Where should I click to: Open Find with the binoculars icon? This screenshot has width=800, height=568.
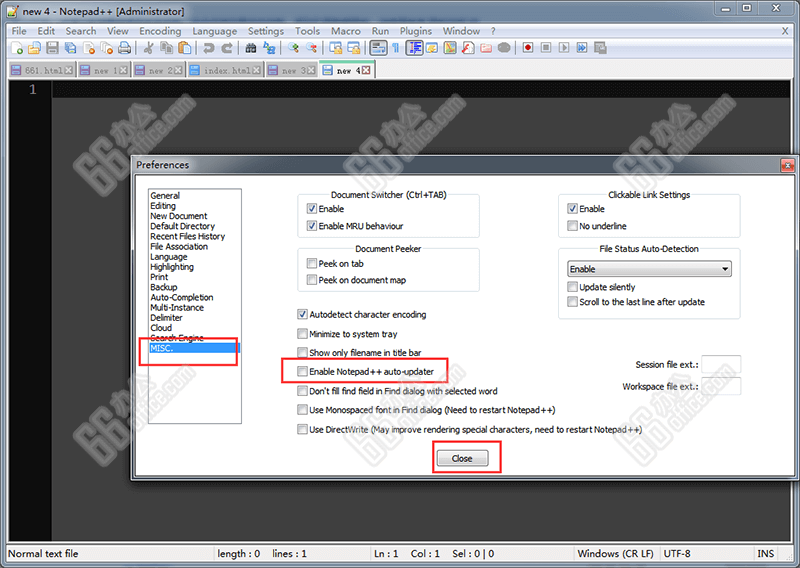251,48
